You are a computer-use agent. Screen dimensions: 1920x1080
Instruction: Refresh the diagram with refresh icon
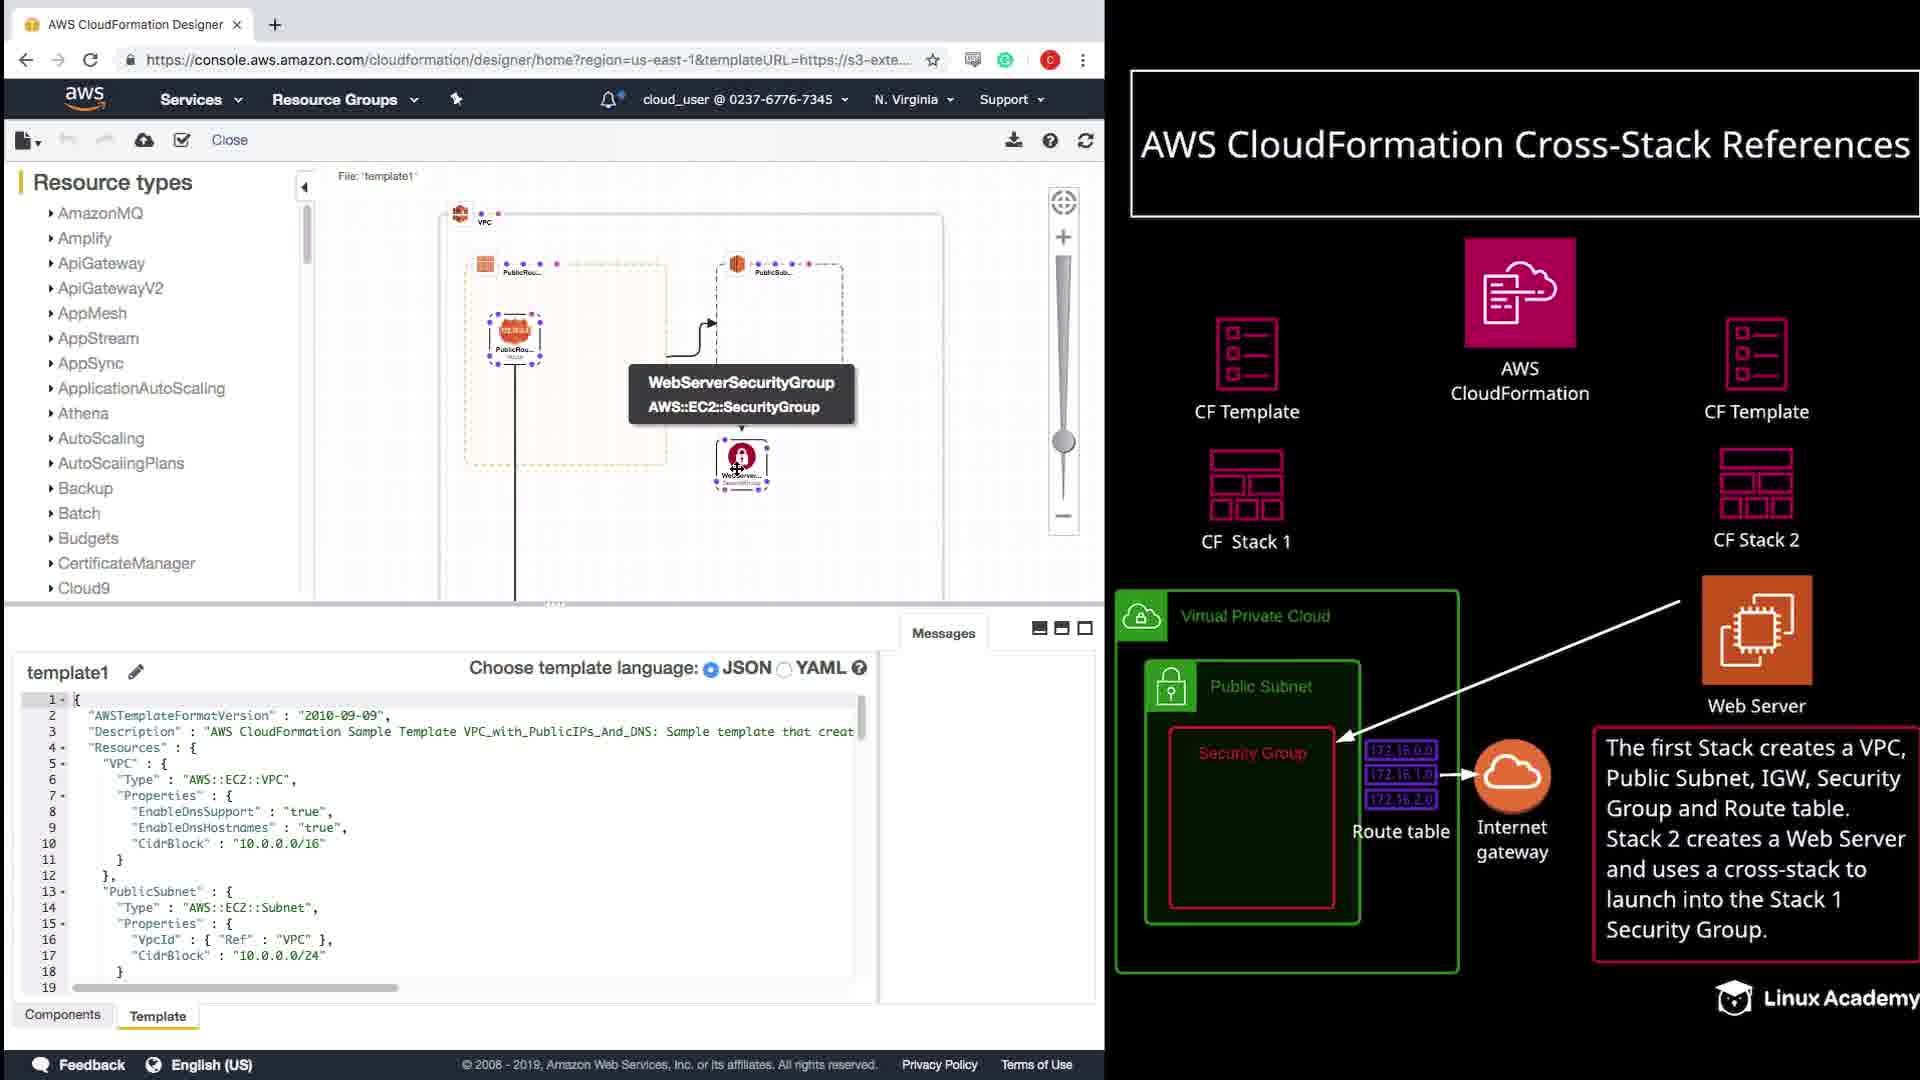pos(1085,140)
